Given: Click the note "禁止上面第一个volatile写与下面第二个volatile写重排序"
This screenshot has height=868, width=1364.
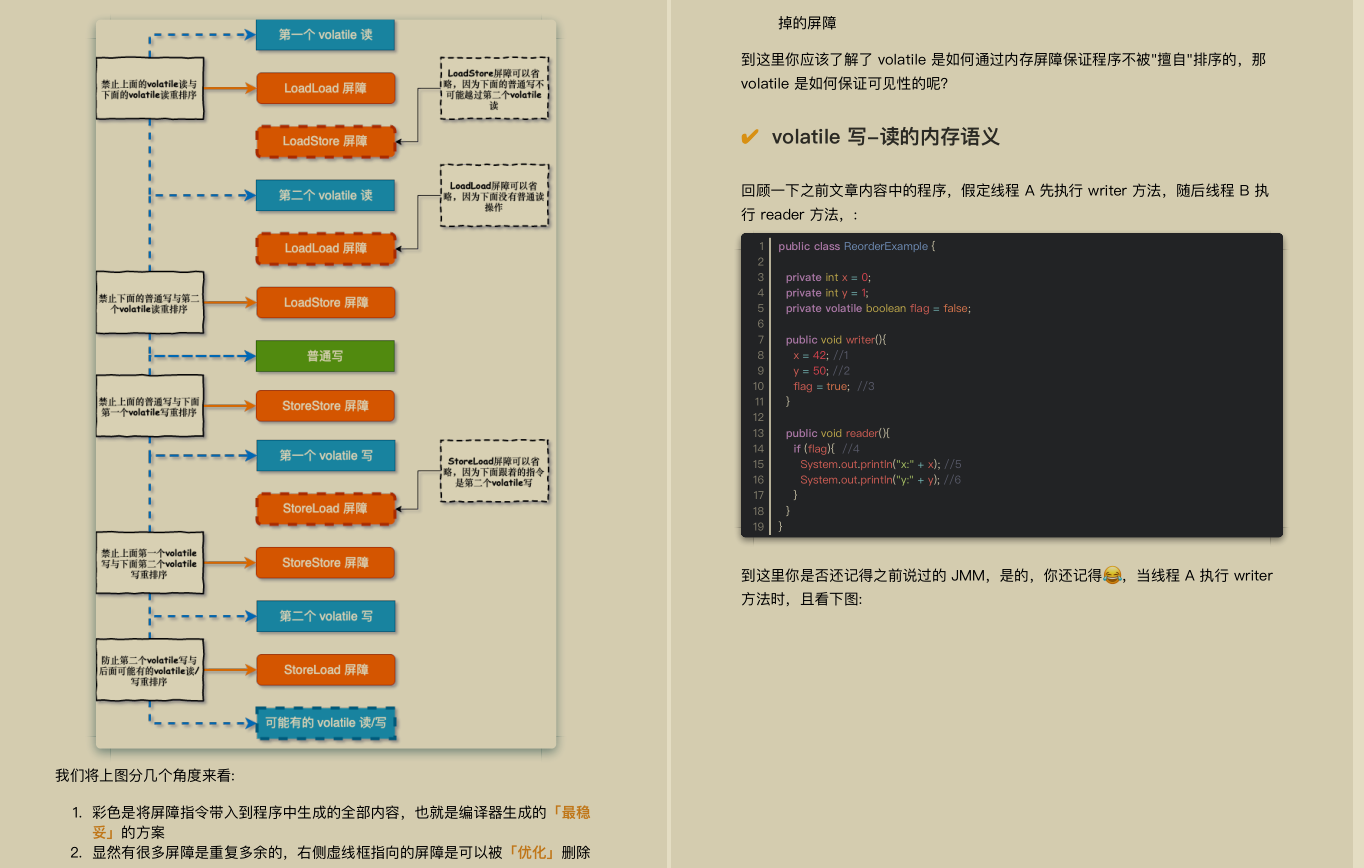Looking at the screenshot, I should pyautogui.click(x=150, y=564).
